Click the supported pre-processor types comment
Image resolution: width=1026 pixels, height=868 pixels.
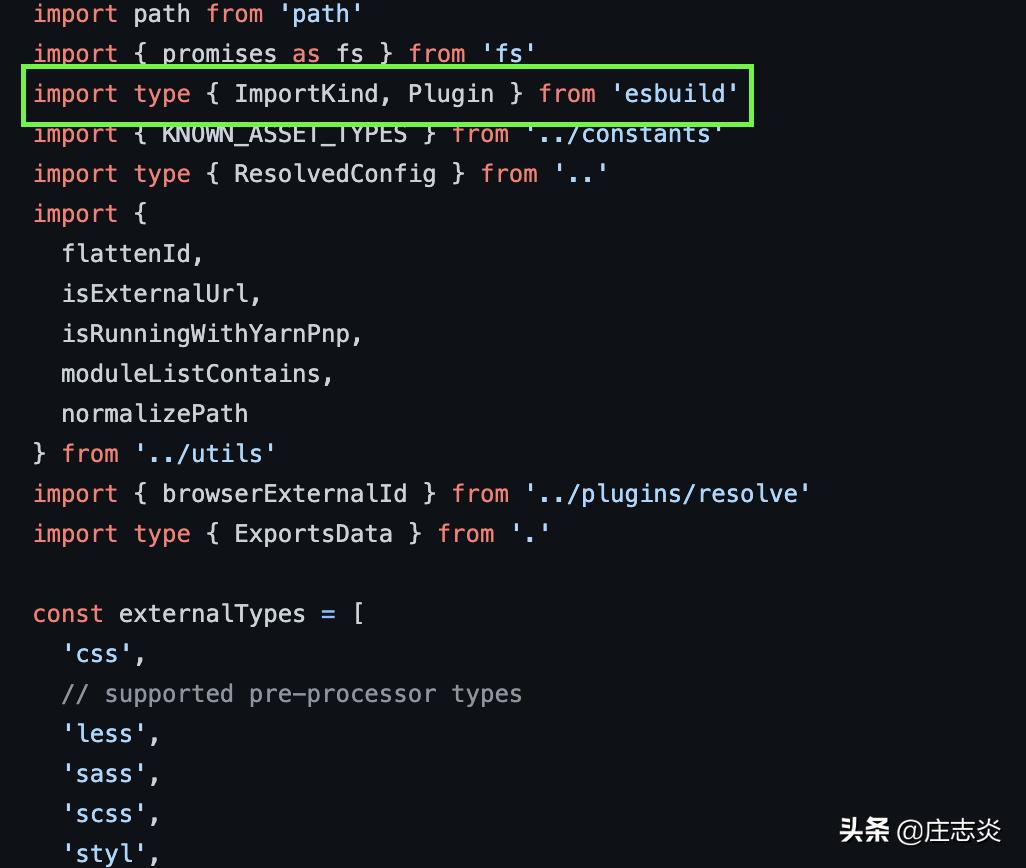[x=292, y=694]
